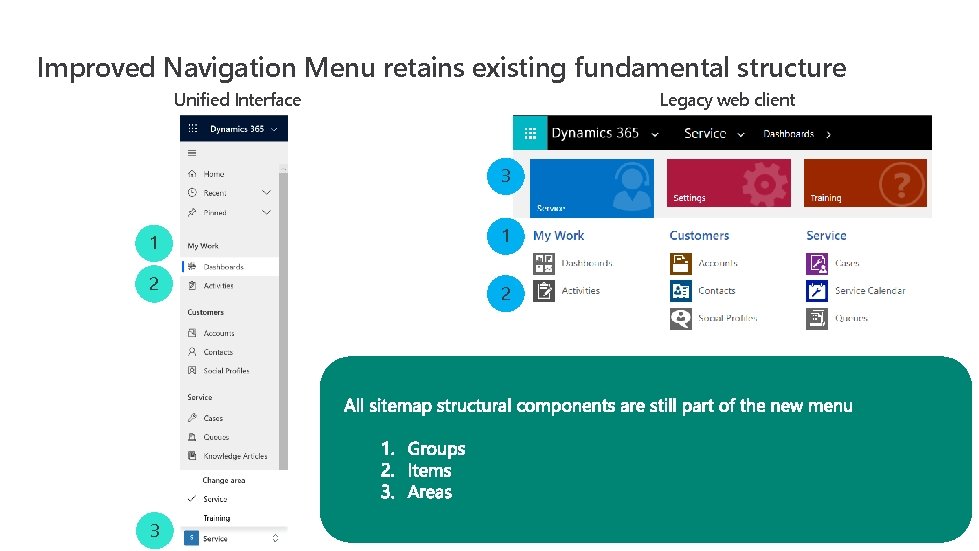The width and height of the screenshot is (979, 551).
Task: Select the blue Service area tile
Action: pos(592,188)
